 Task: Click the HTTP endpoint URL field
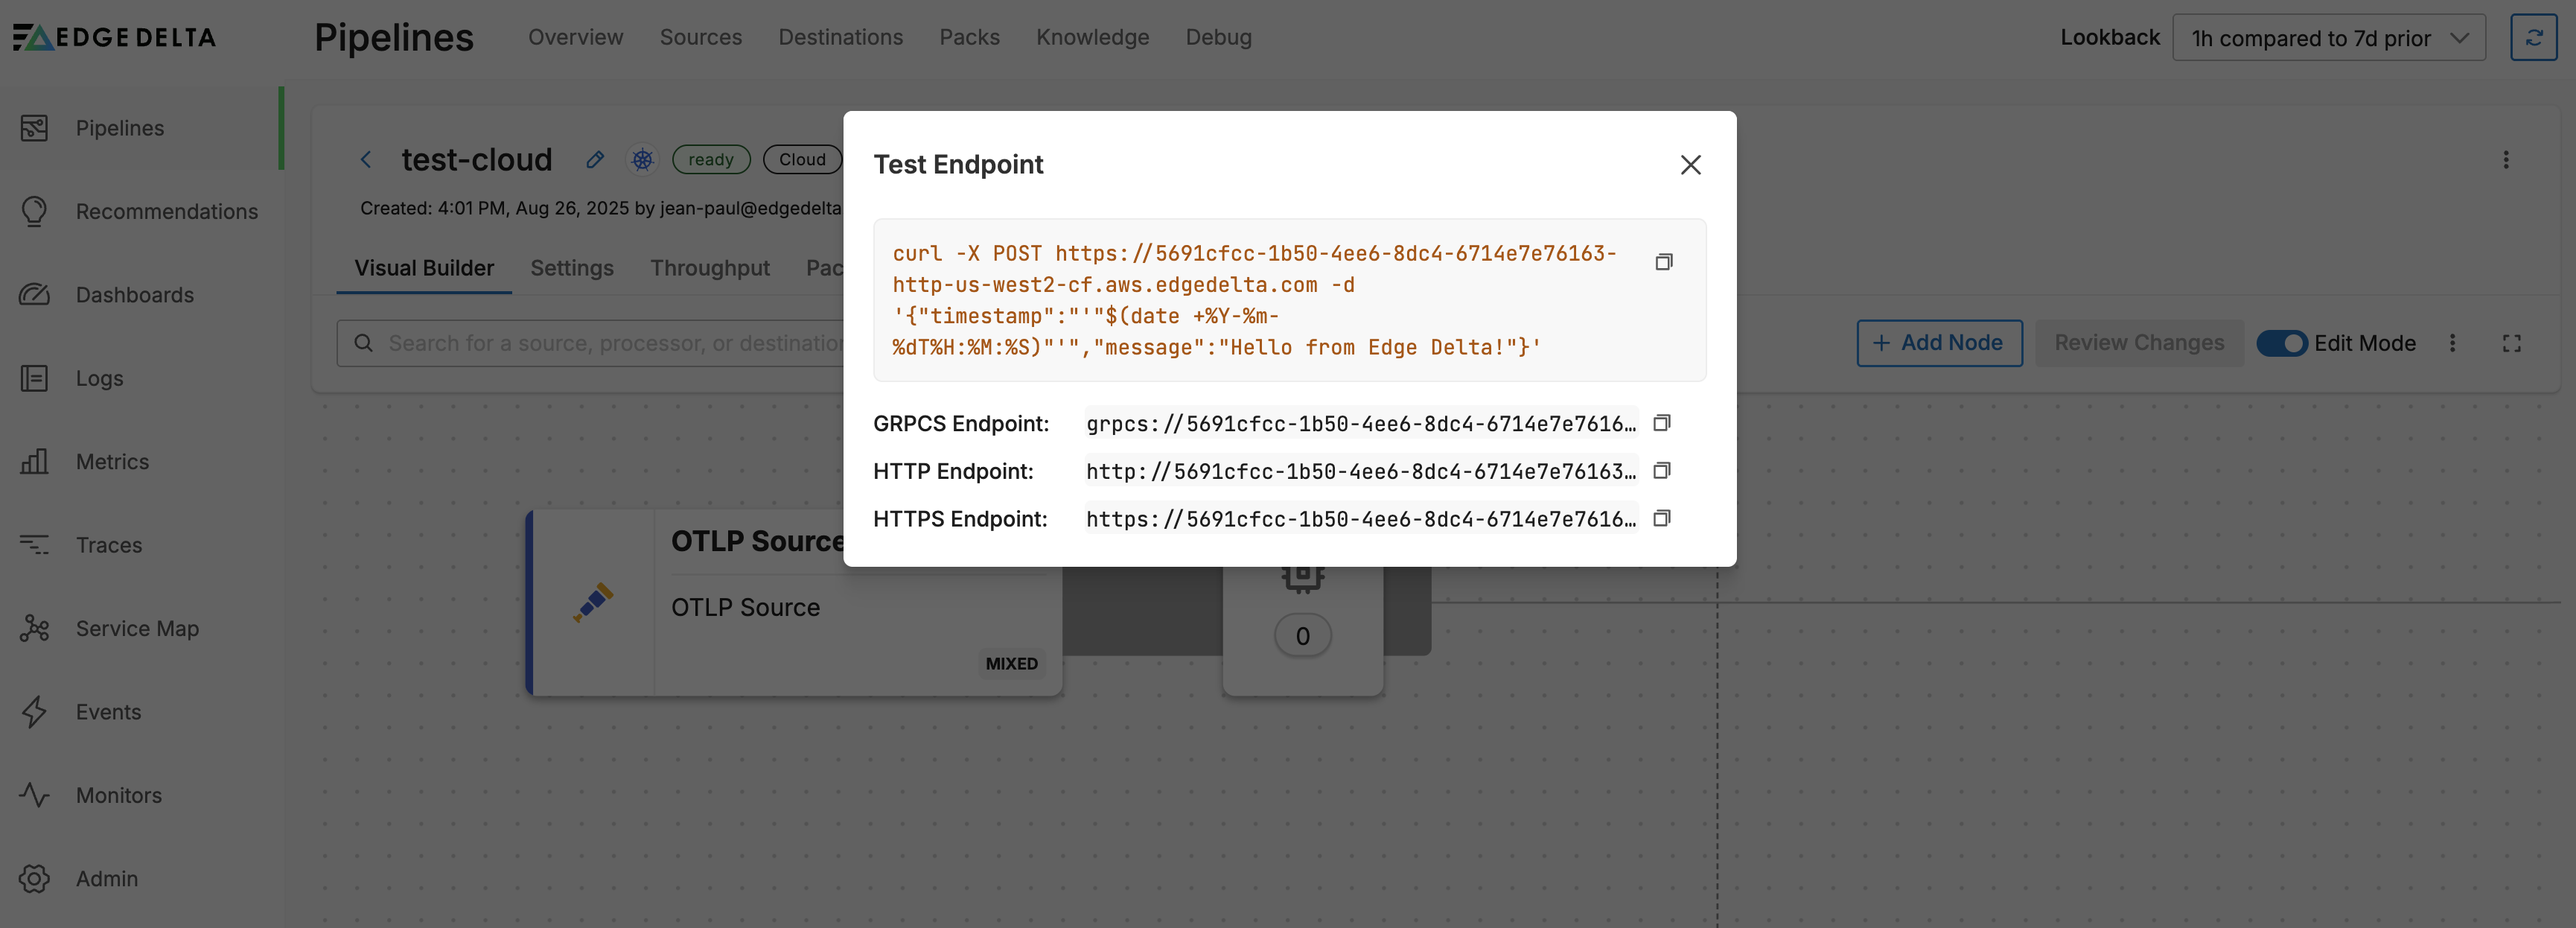[x=1360, y=470]
